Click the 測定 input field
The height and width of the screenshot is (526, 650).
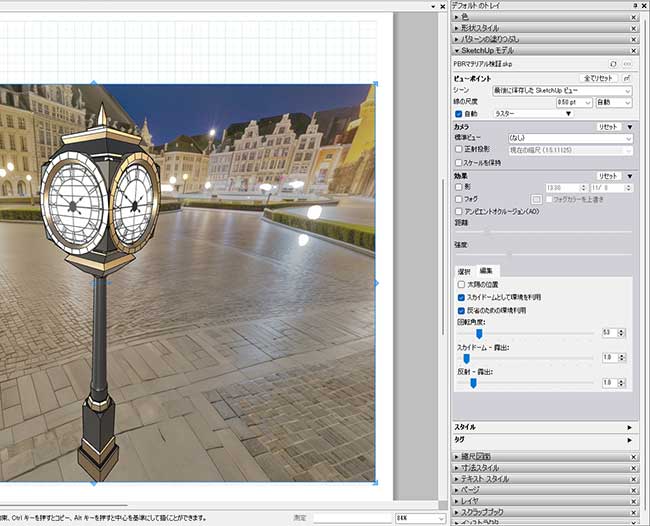point(352,518)
